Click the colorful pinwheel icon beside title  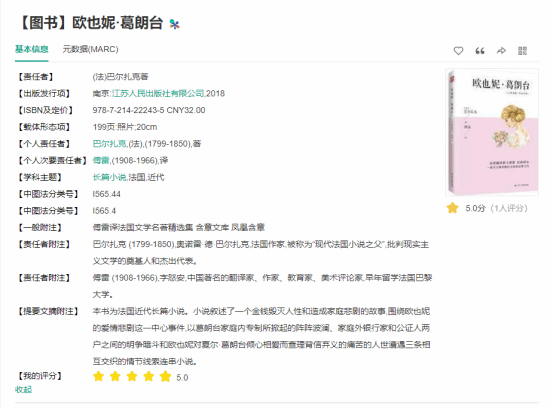click(174, 24)
